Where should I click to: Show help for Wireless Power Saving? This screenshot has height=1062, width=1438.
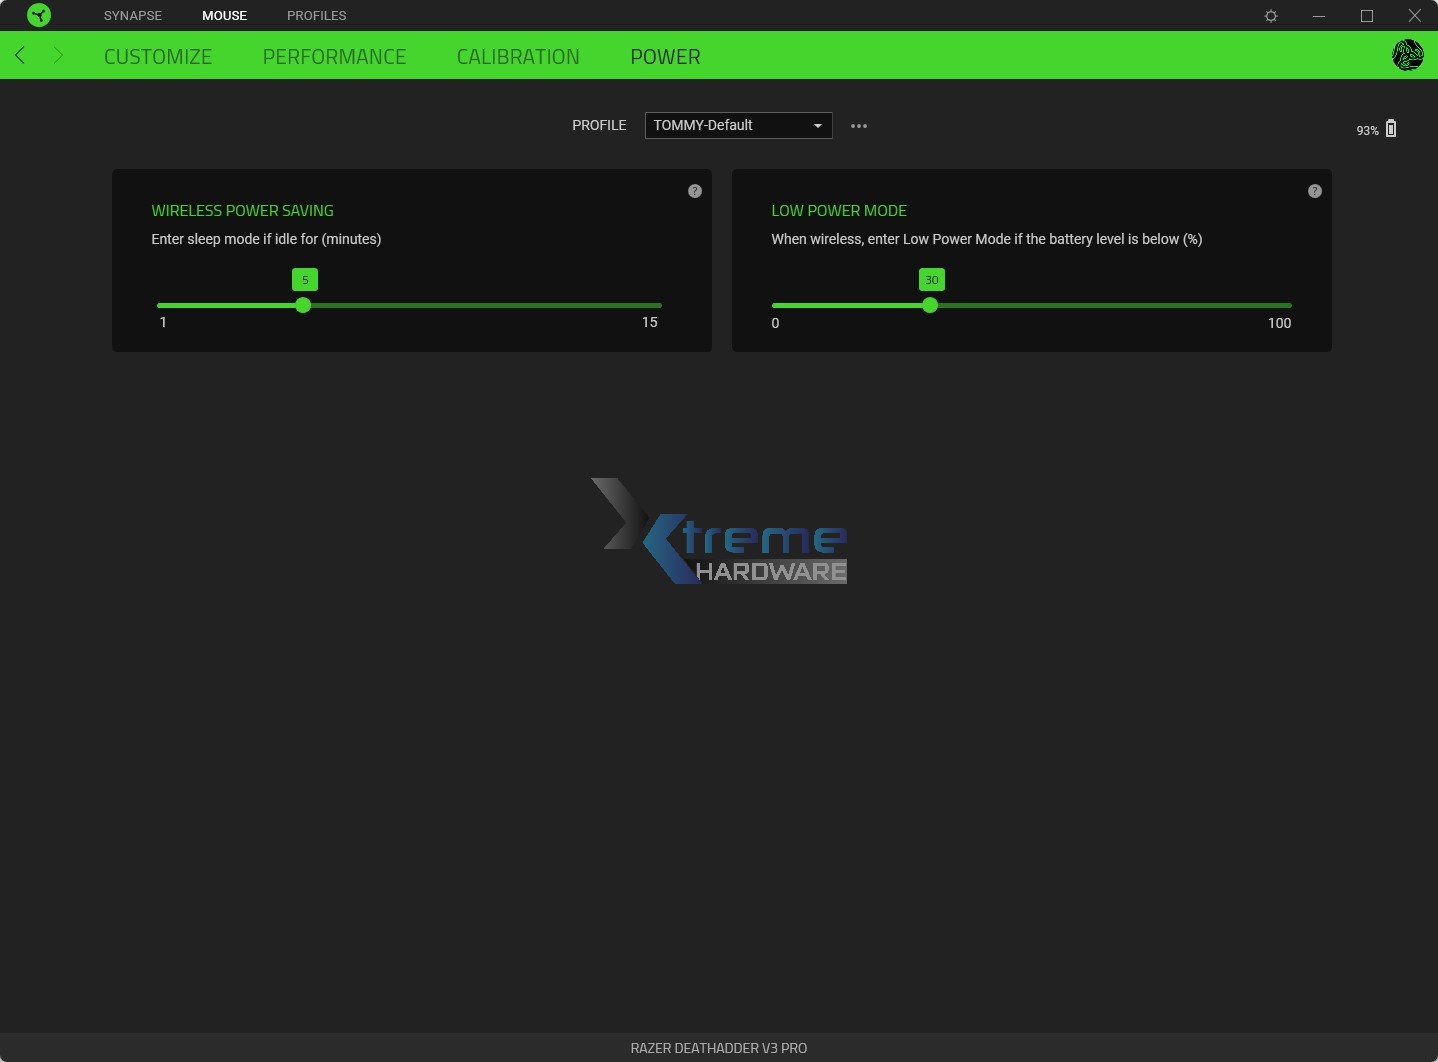pyautogui.click(x=695, y=191)
